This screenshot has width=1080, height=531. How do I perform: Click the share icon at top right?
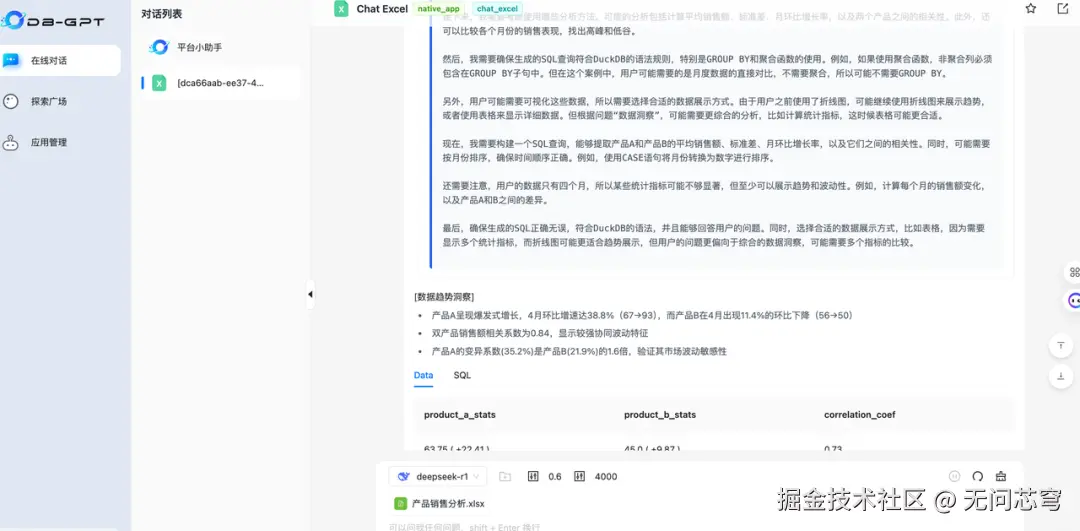point(1062,9)
